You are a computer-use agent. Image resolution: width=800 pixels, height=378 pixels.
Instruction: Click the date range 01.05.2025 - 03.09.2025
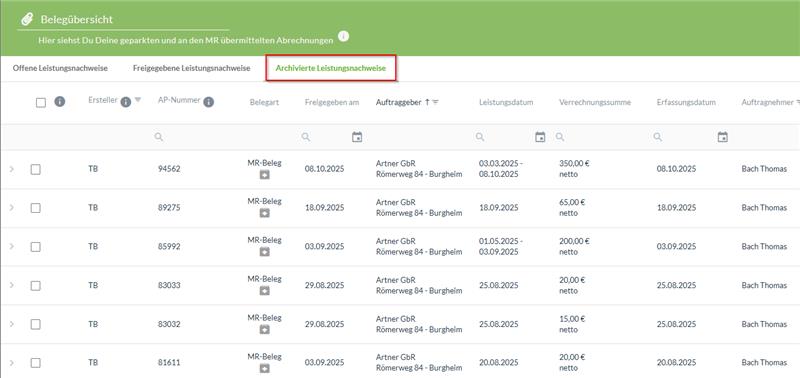(x=501, y=246)
